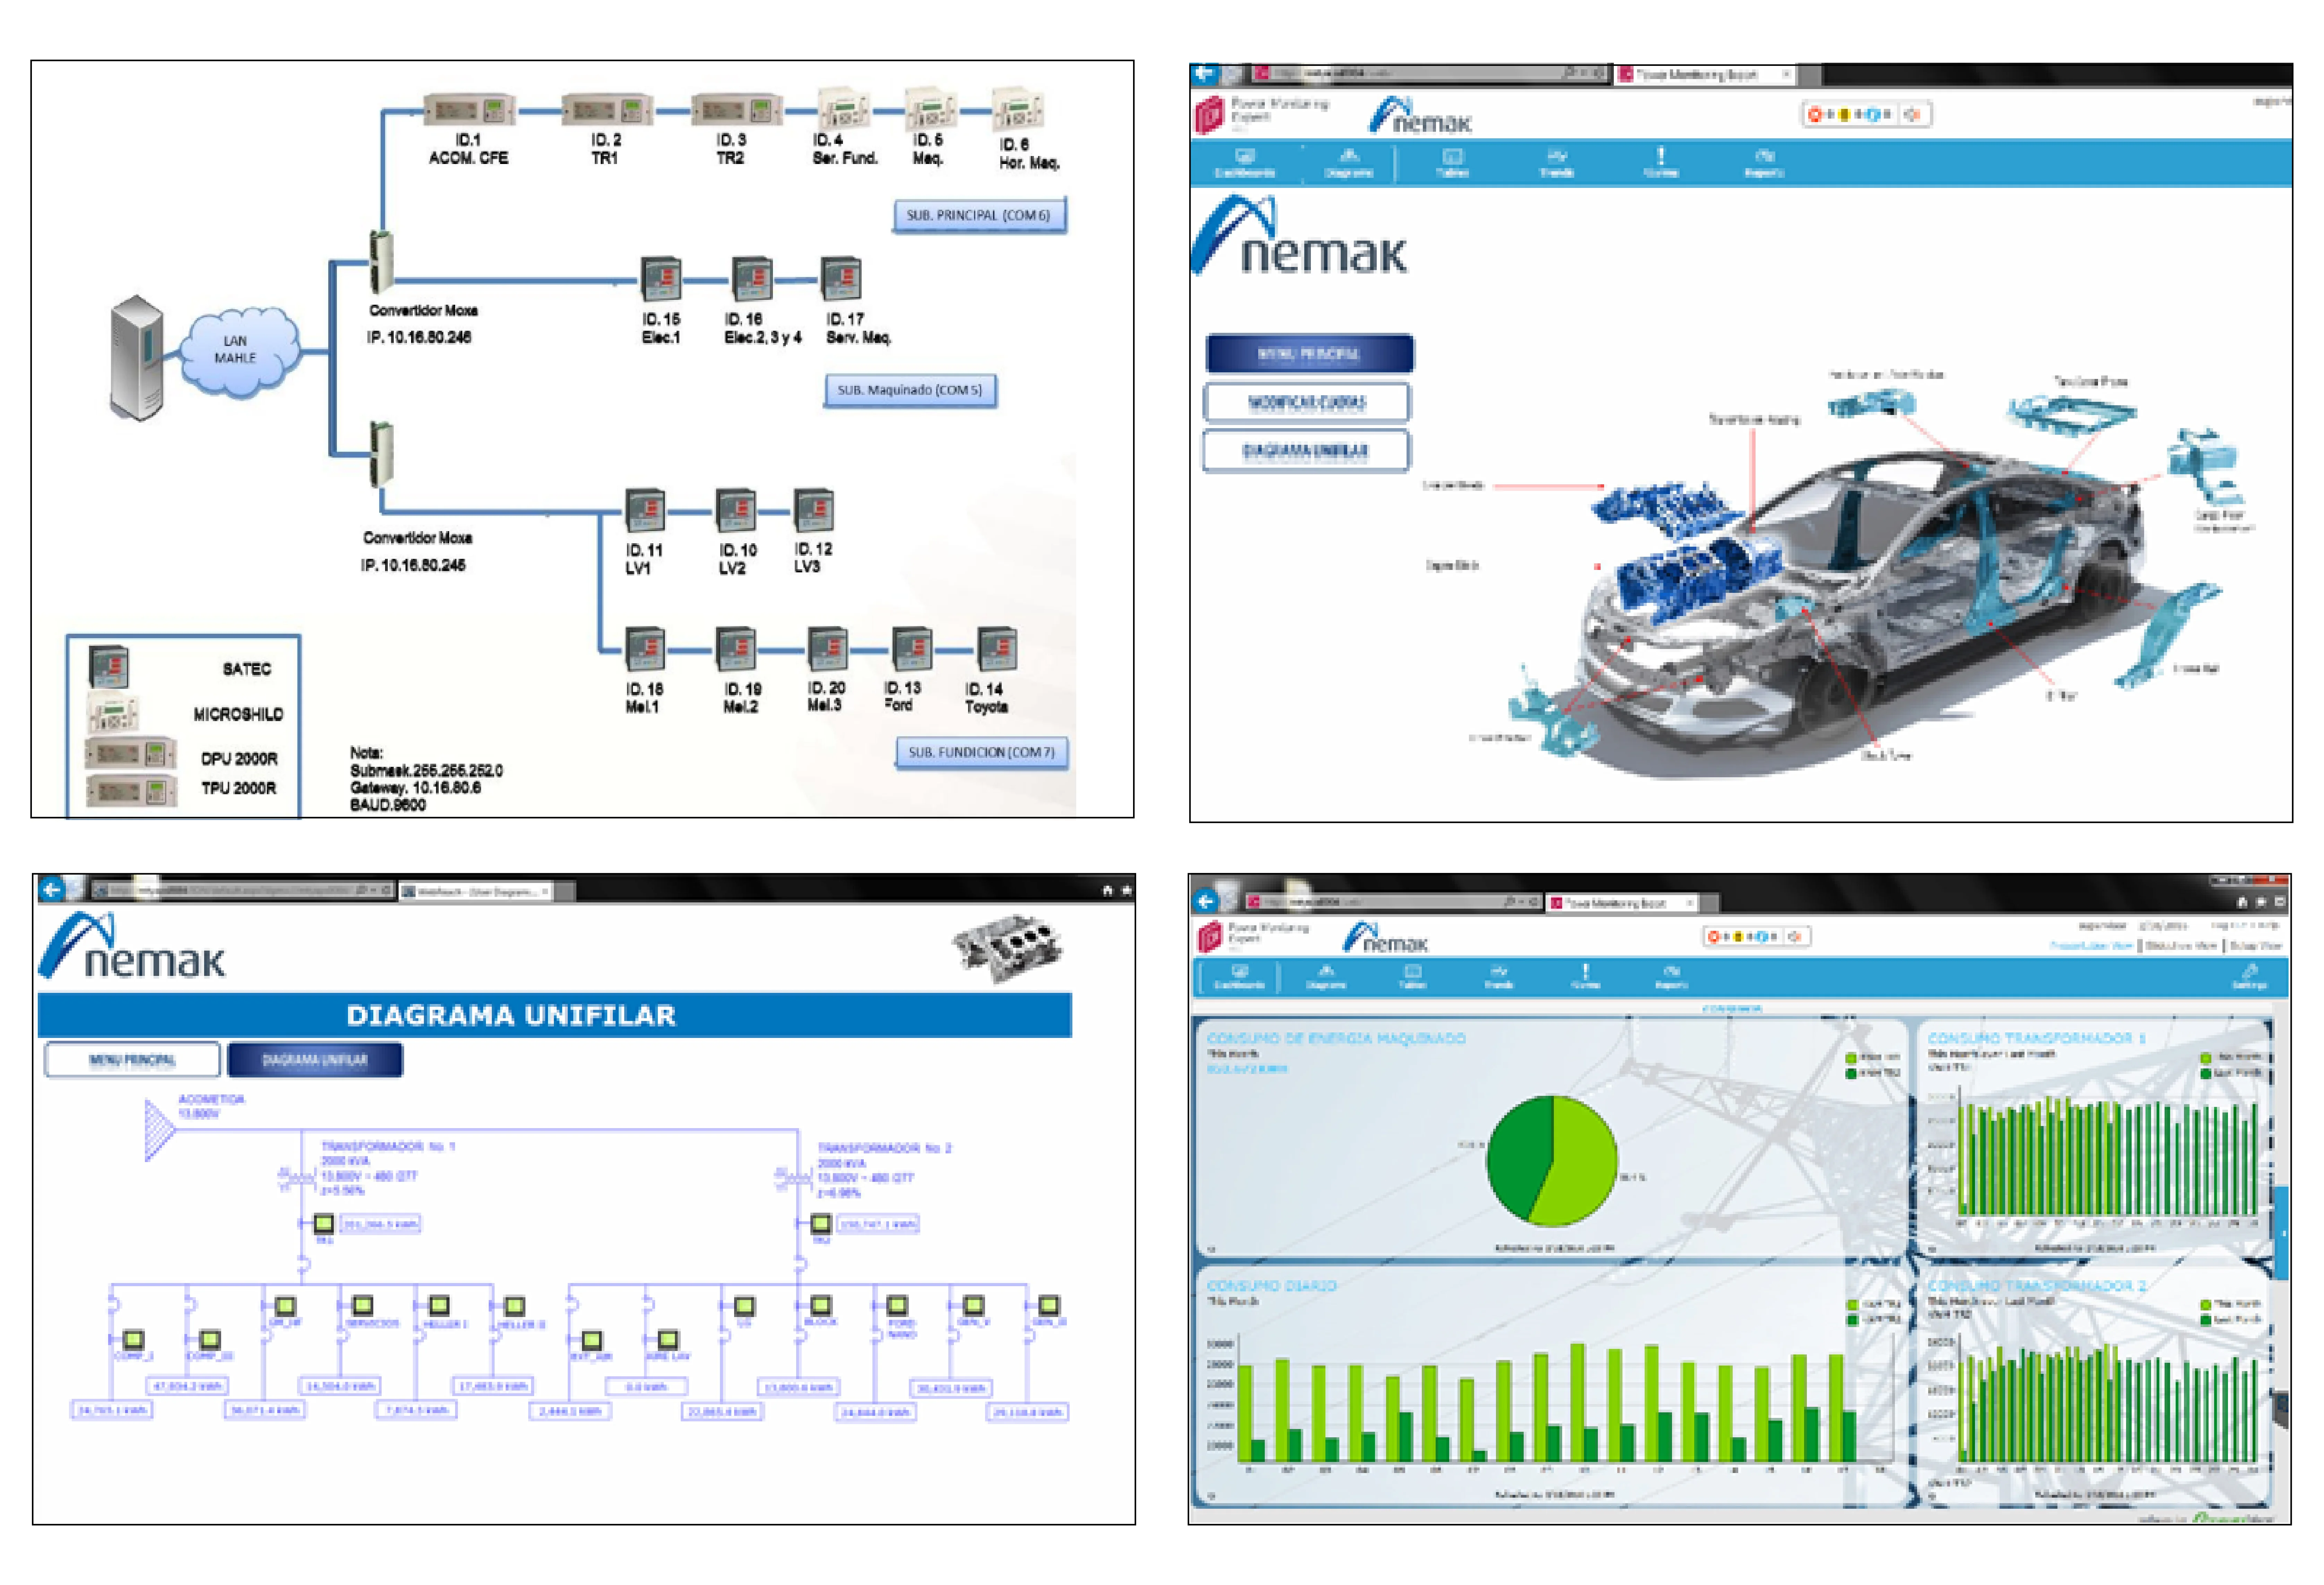Viewport: 2324px width, 1585px height.
Task: Click dark DIAGRAMA UNIFILAR button below the banner
Action: tap(315, 1060)
